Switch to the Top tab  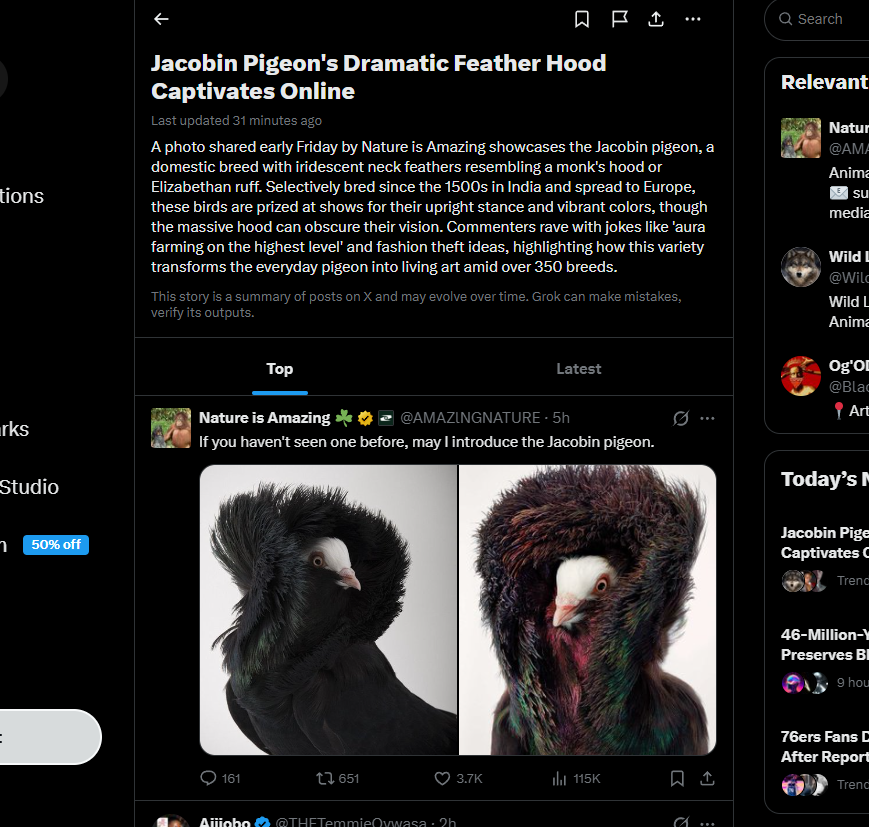pyautogui.click(x=279, y=369)
